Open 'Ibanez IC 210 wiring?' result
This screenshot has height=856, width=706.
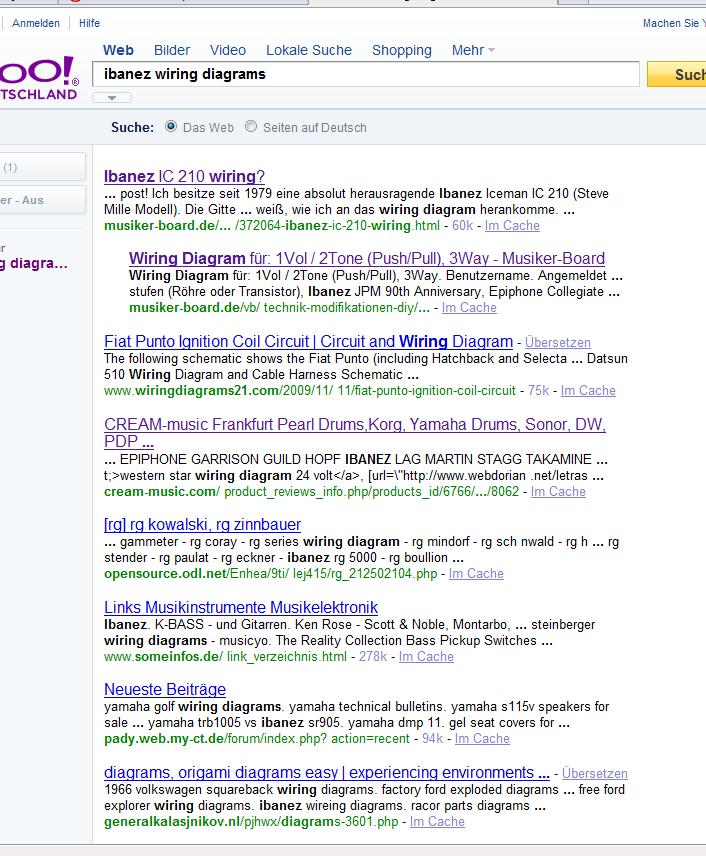(185, 176)
